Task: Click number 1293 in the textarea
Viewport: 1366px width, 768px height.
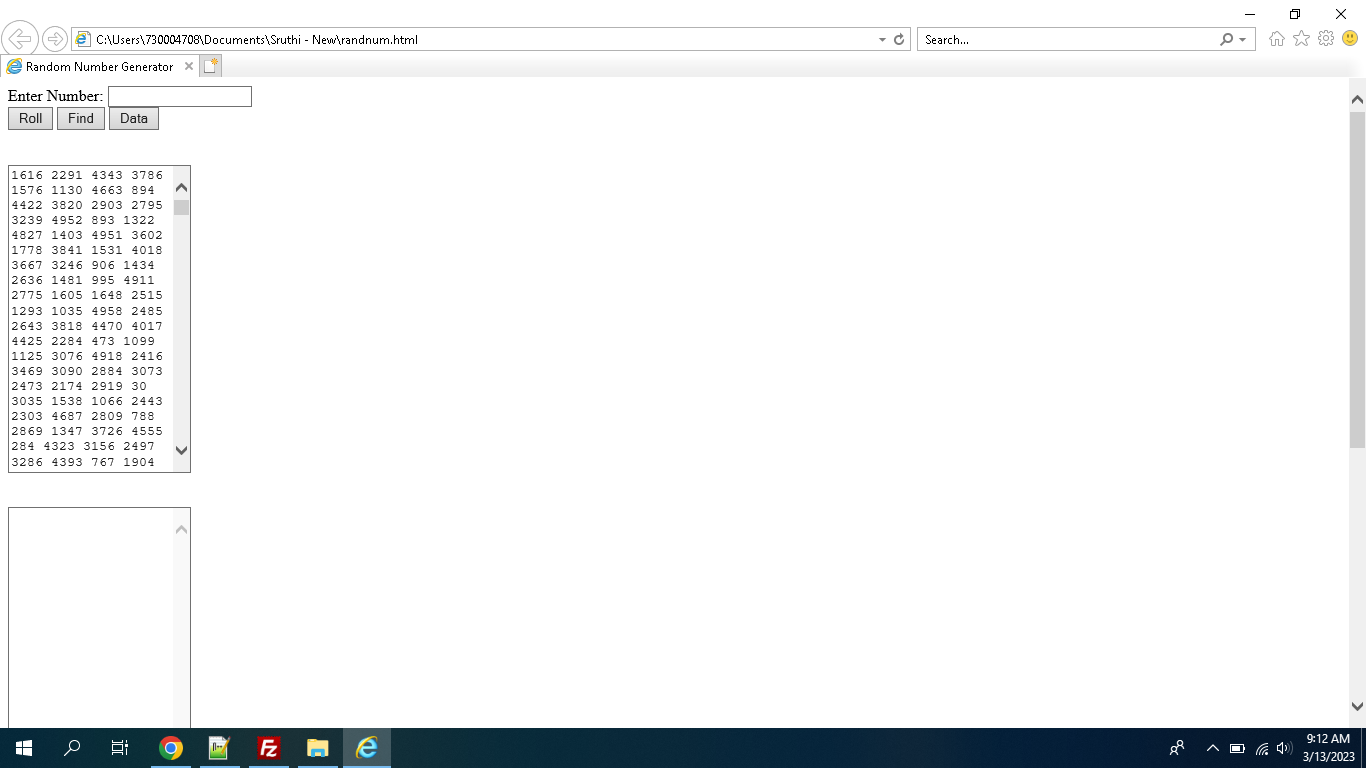Action: pyautogui.click(x=27, y=311)
